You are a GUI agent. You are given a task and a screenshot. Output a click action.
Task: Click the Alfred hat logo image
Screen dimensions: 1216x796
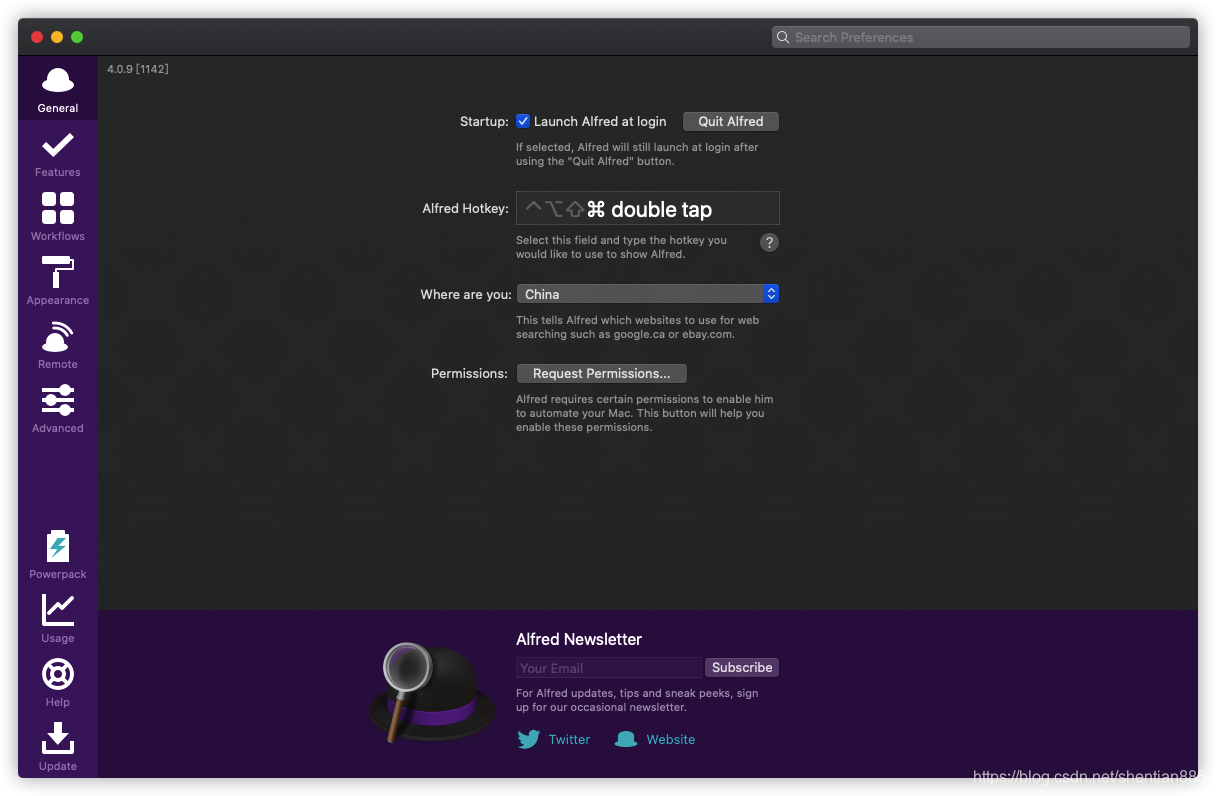click(431, 693)
